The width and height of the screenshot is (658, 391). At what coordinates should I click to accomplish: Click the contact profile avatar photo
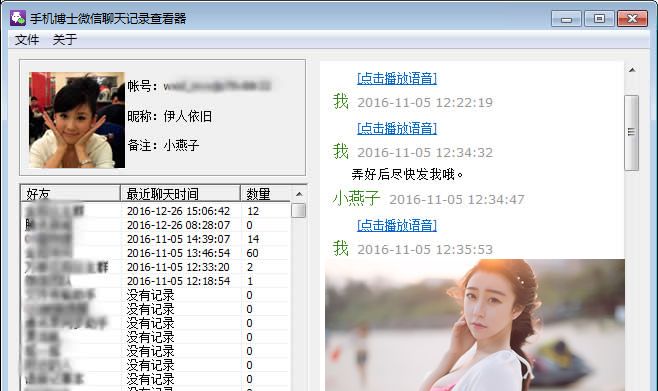77,120
